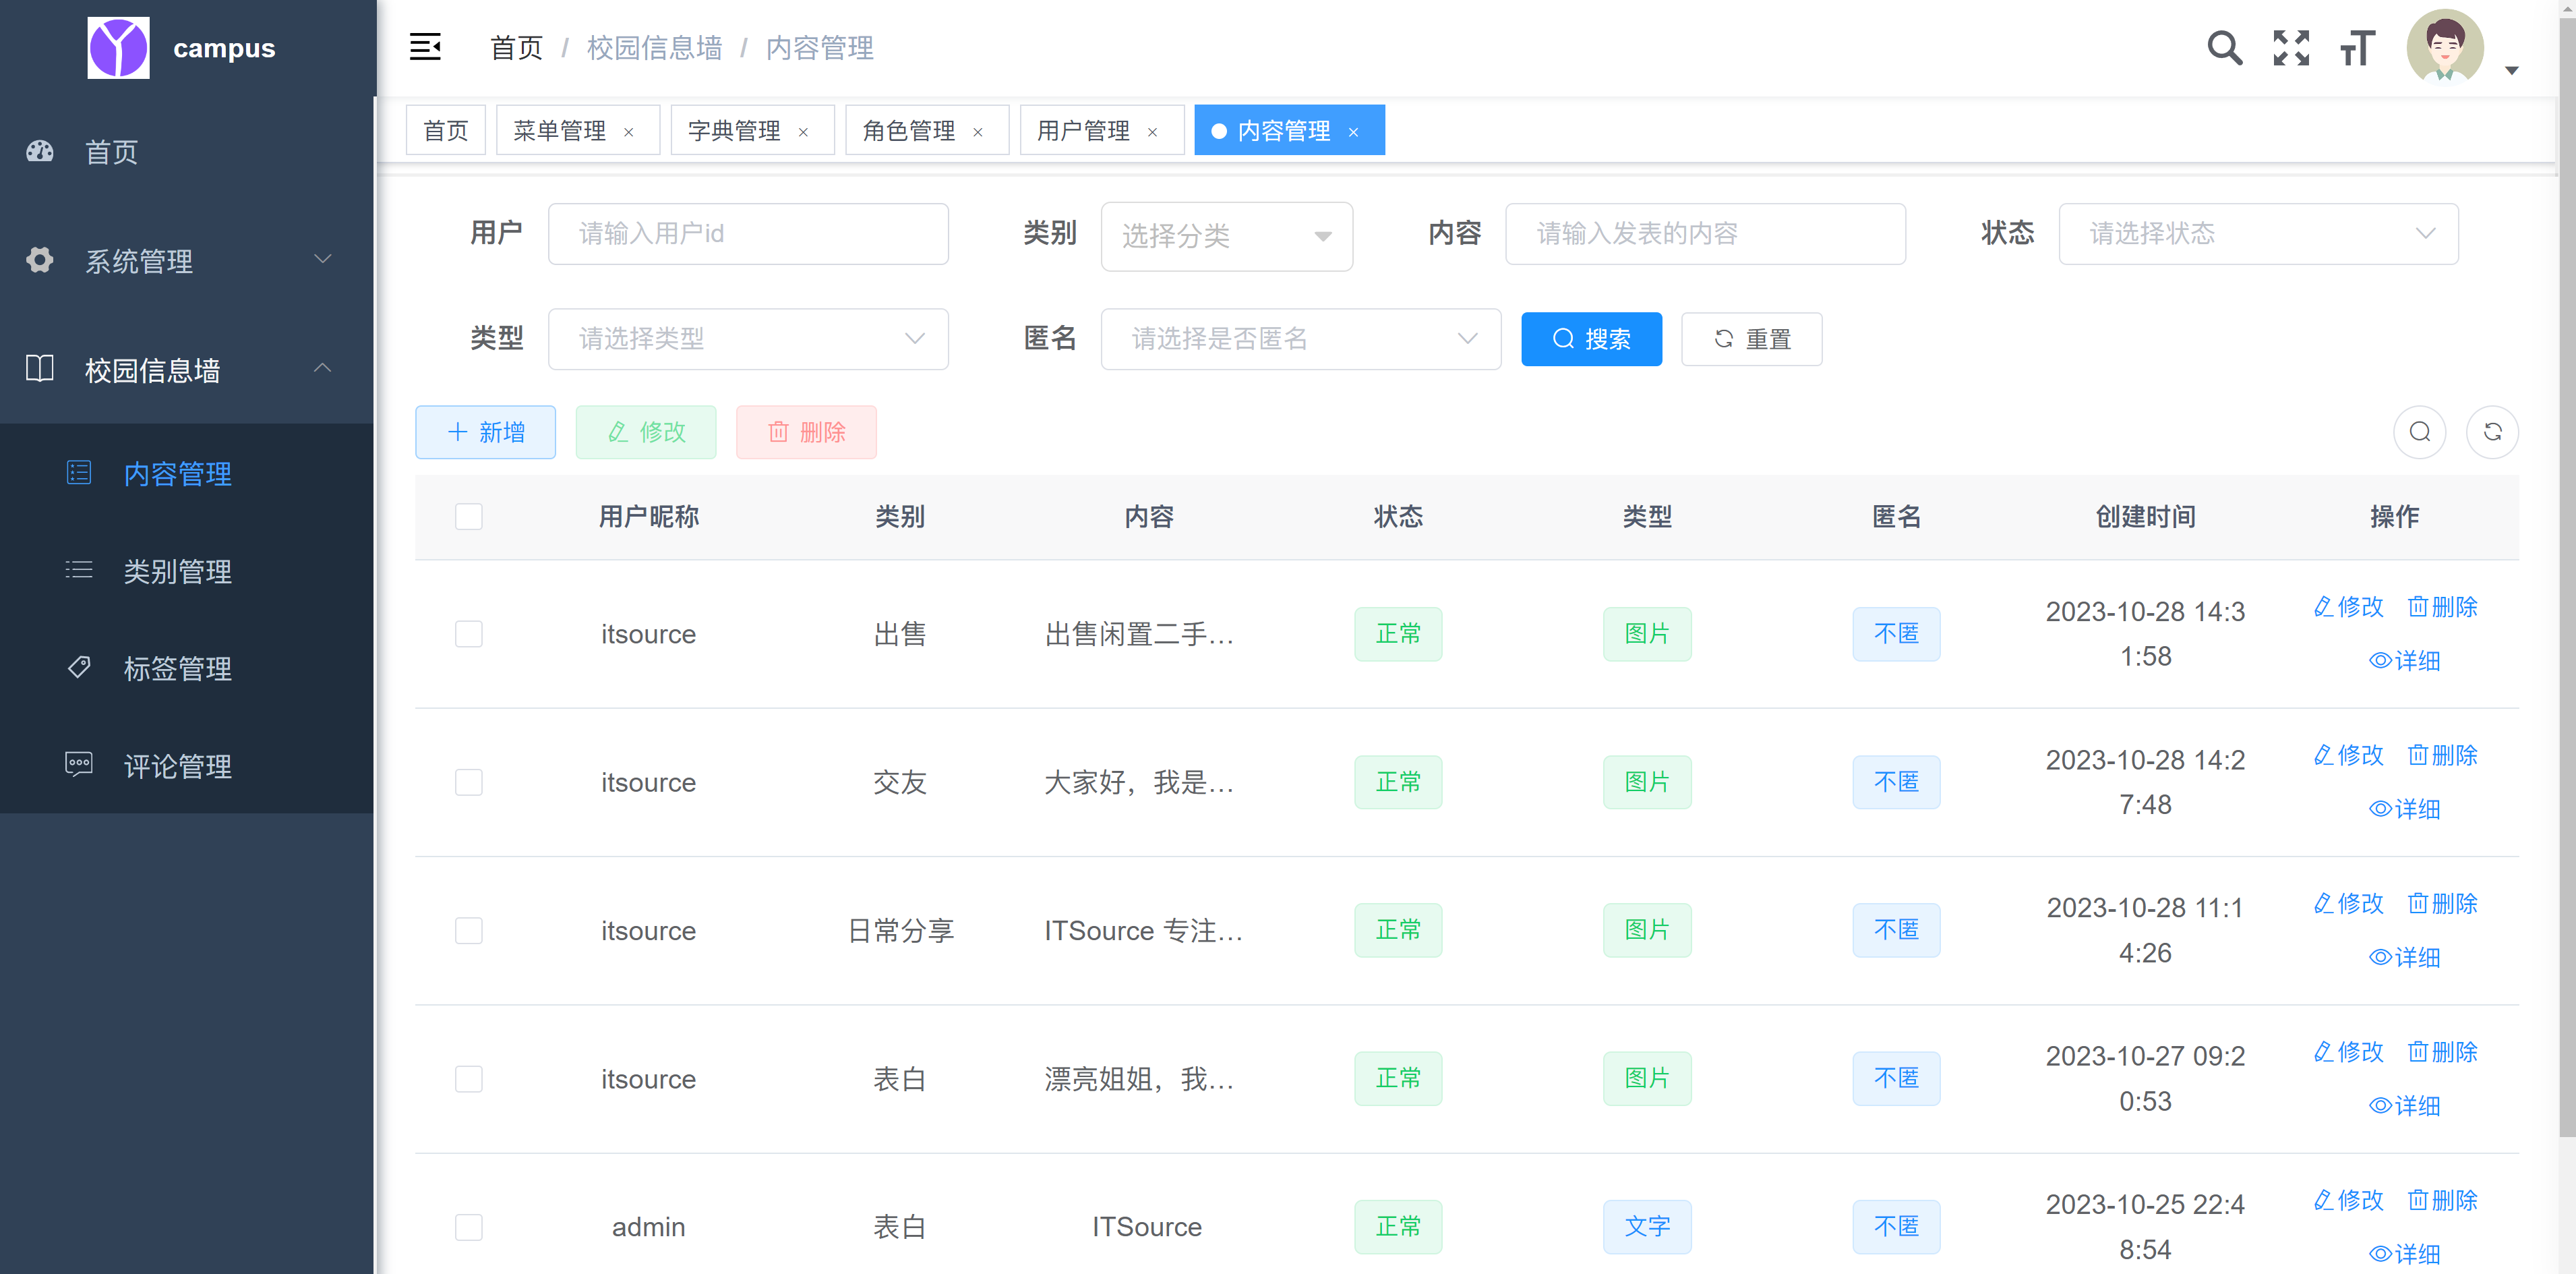Close the 菜单管理 tab
Screen dimensions: 2576x1274
coord(629,132)
